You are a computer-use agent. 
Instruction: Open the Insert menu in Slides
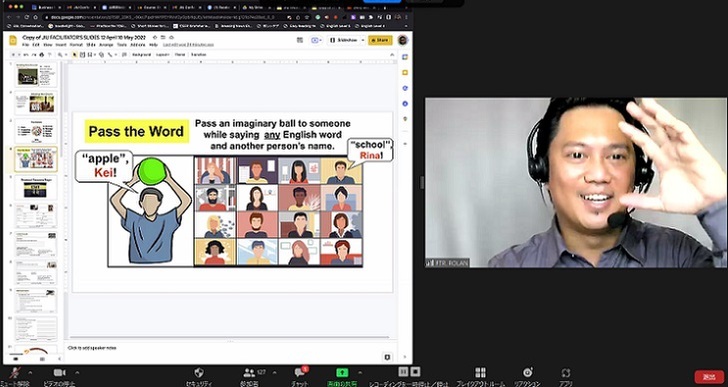(x=61, y=45)
